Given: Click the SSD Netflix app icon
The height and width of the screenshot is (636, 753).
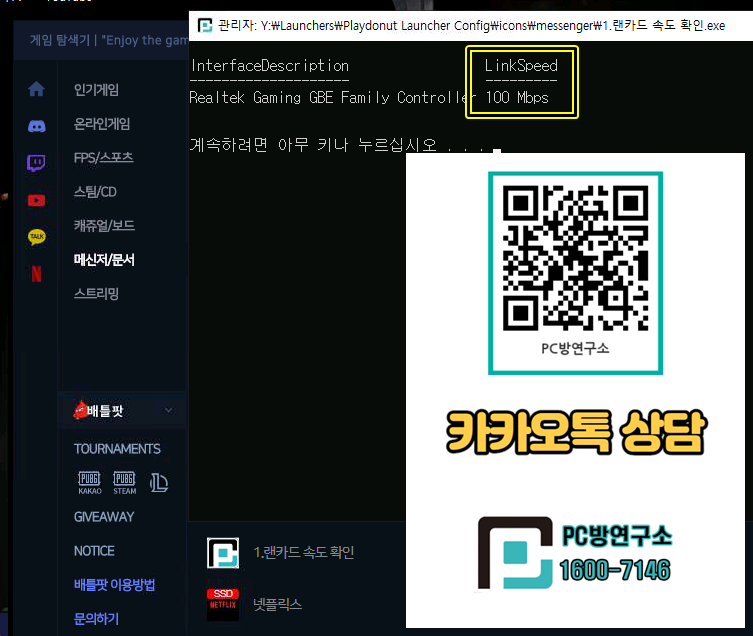Looking at the screenshot, I should click(223, 604).
